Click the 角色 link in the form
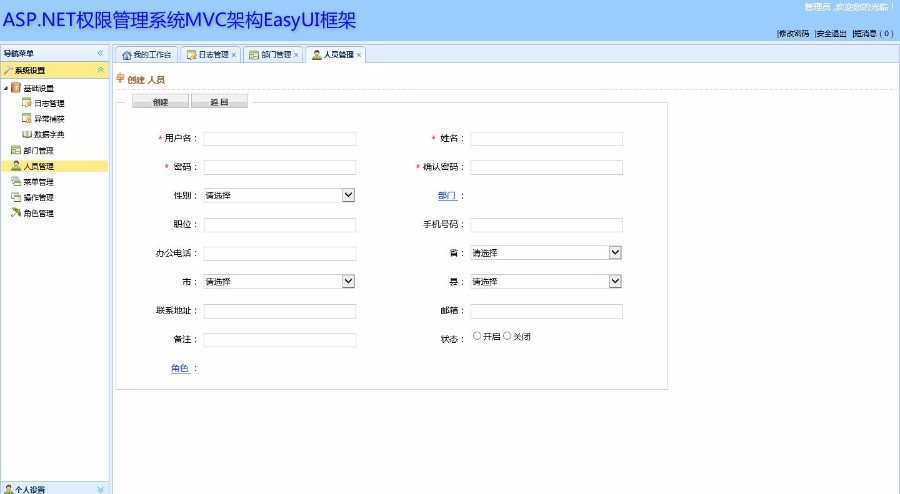The width and height of the screenshot is (900, 494). (180, 368)
